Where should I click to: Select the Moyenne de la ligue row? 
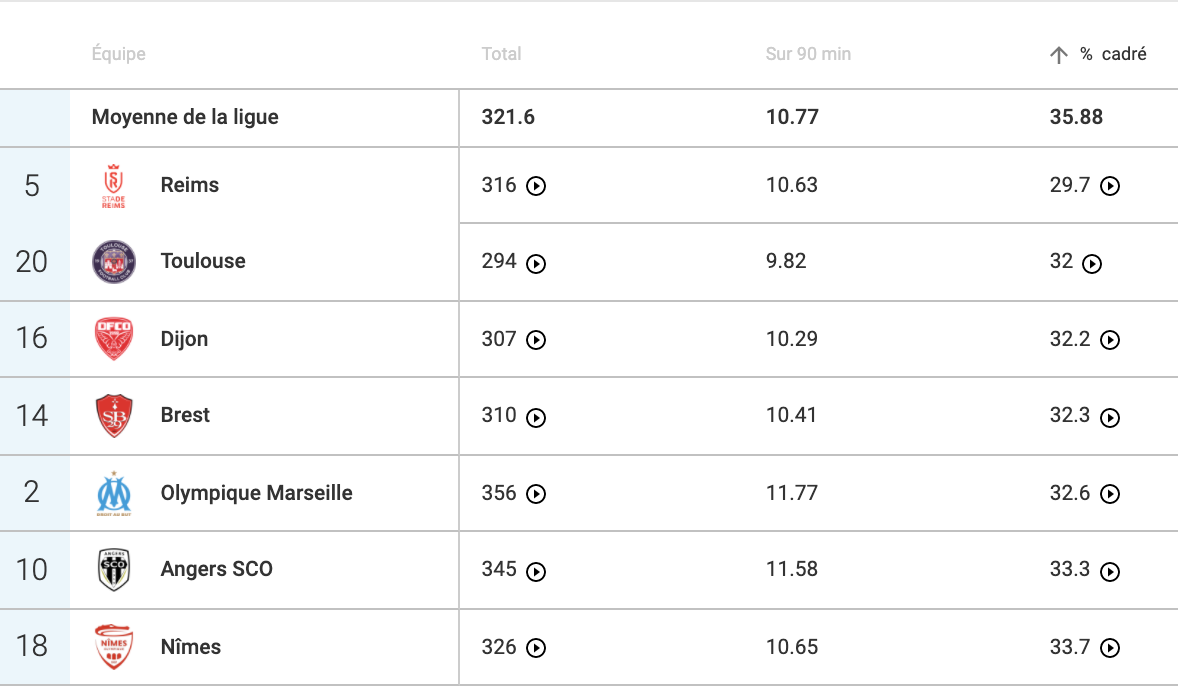click(x=589, y=118)
